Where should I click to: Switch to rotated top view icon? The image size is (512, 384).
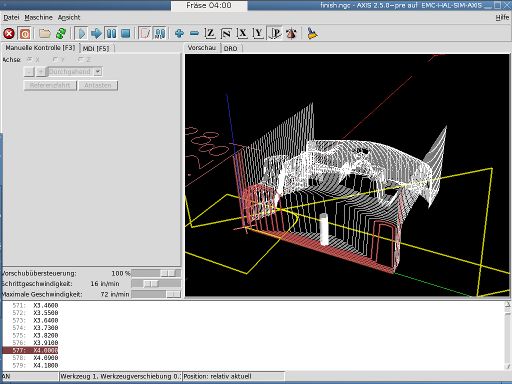click(x=226, y=33)
